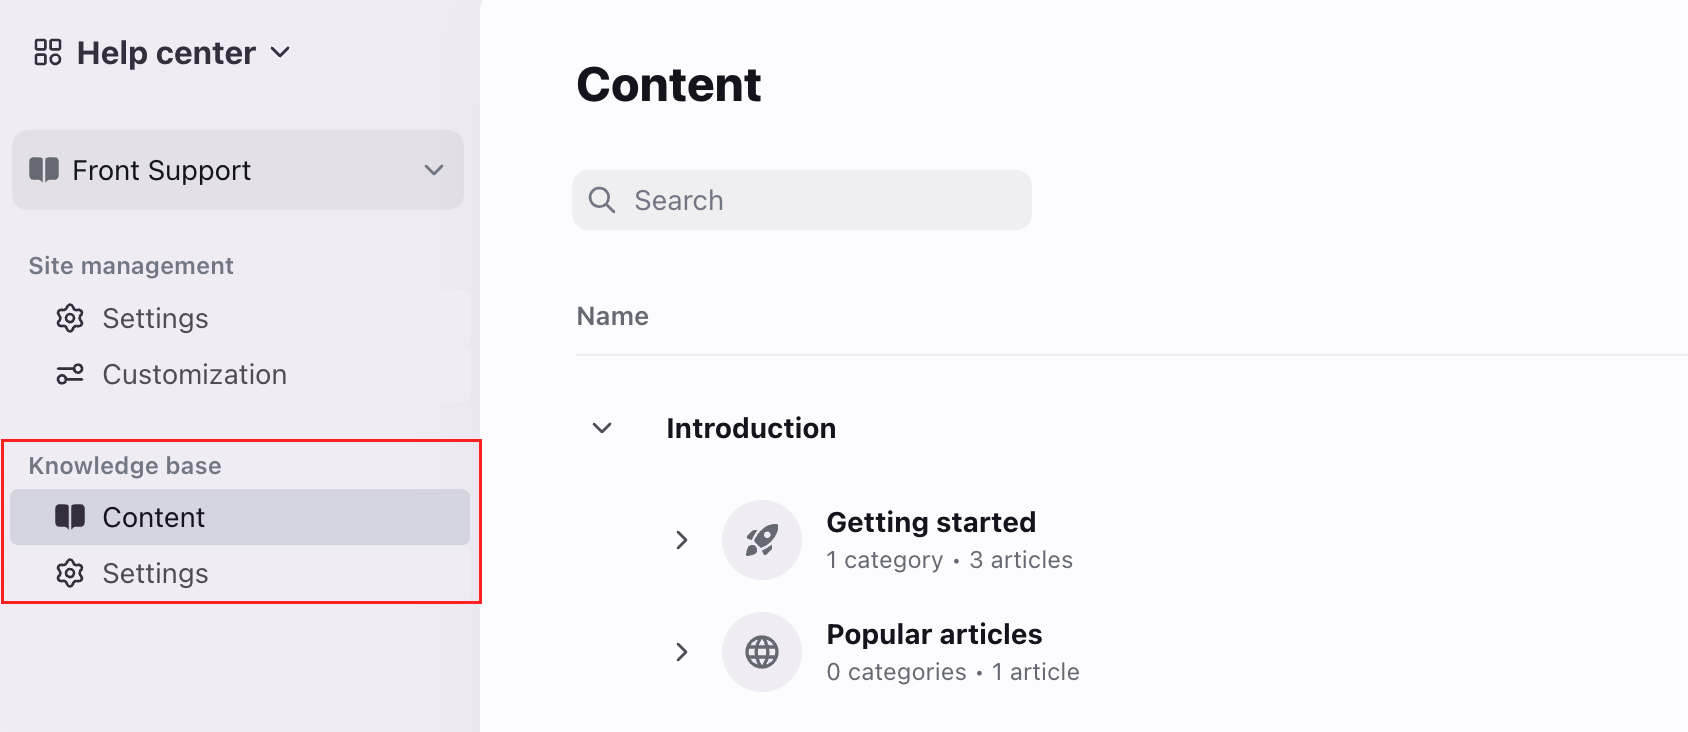Click the Site management Settings gear icon
Screen dimensions: 1688x732
click(x=70, y=318)
